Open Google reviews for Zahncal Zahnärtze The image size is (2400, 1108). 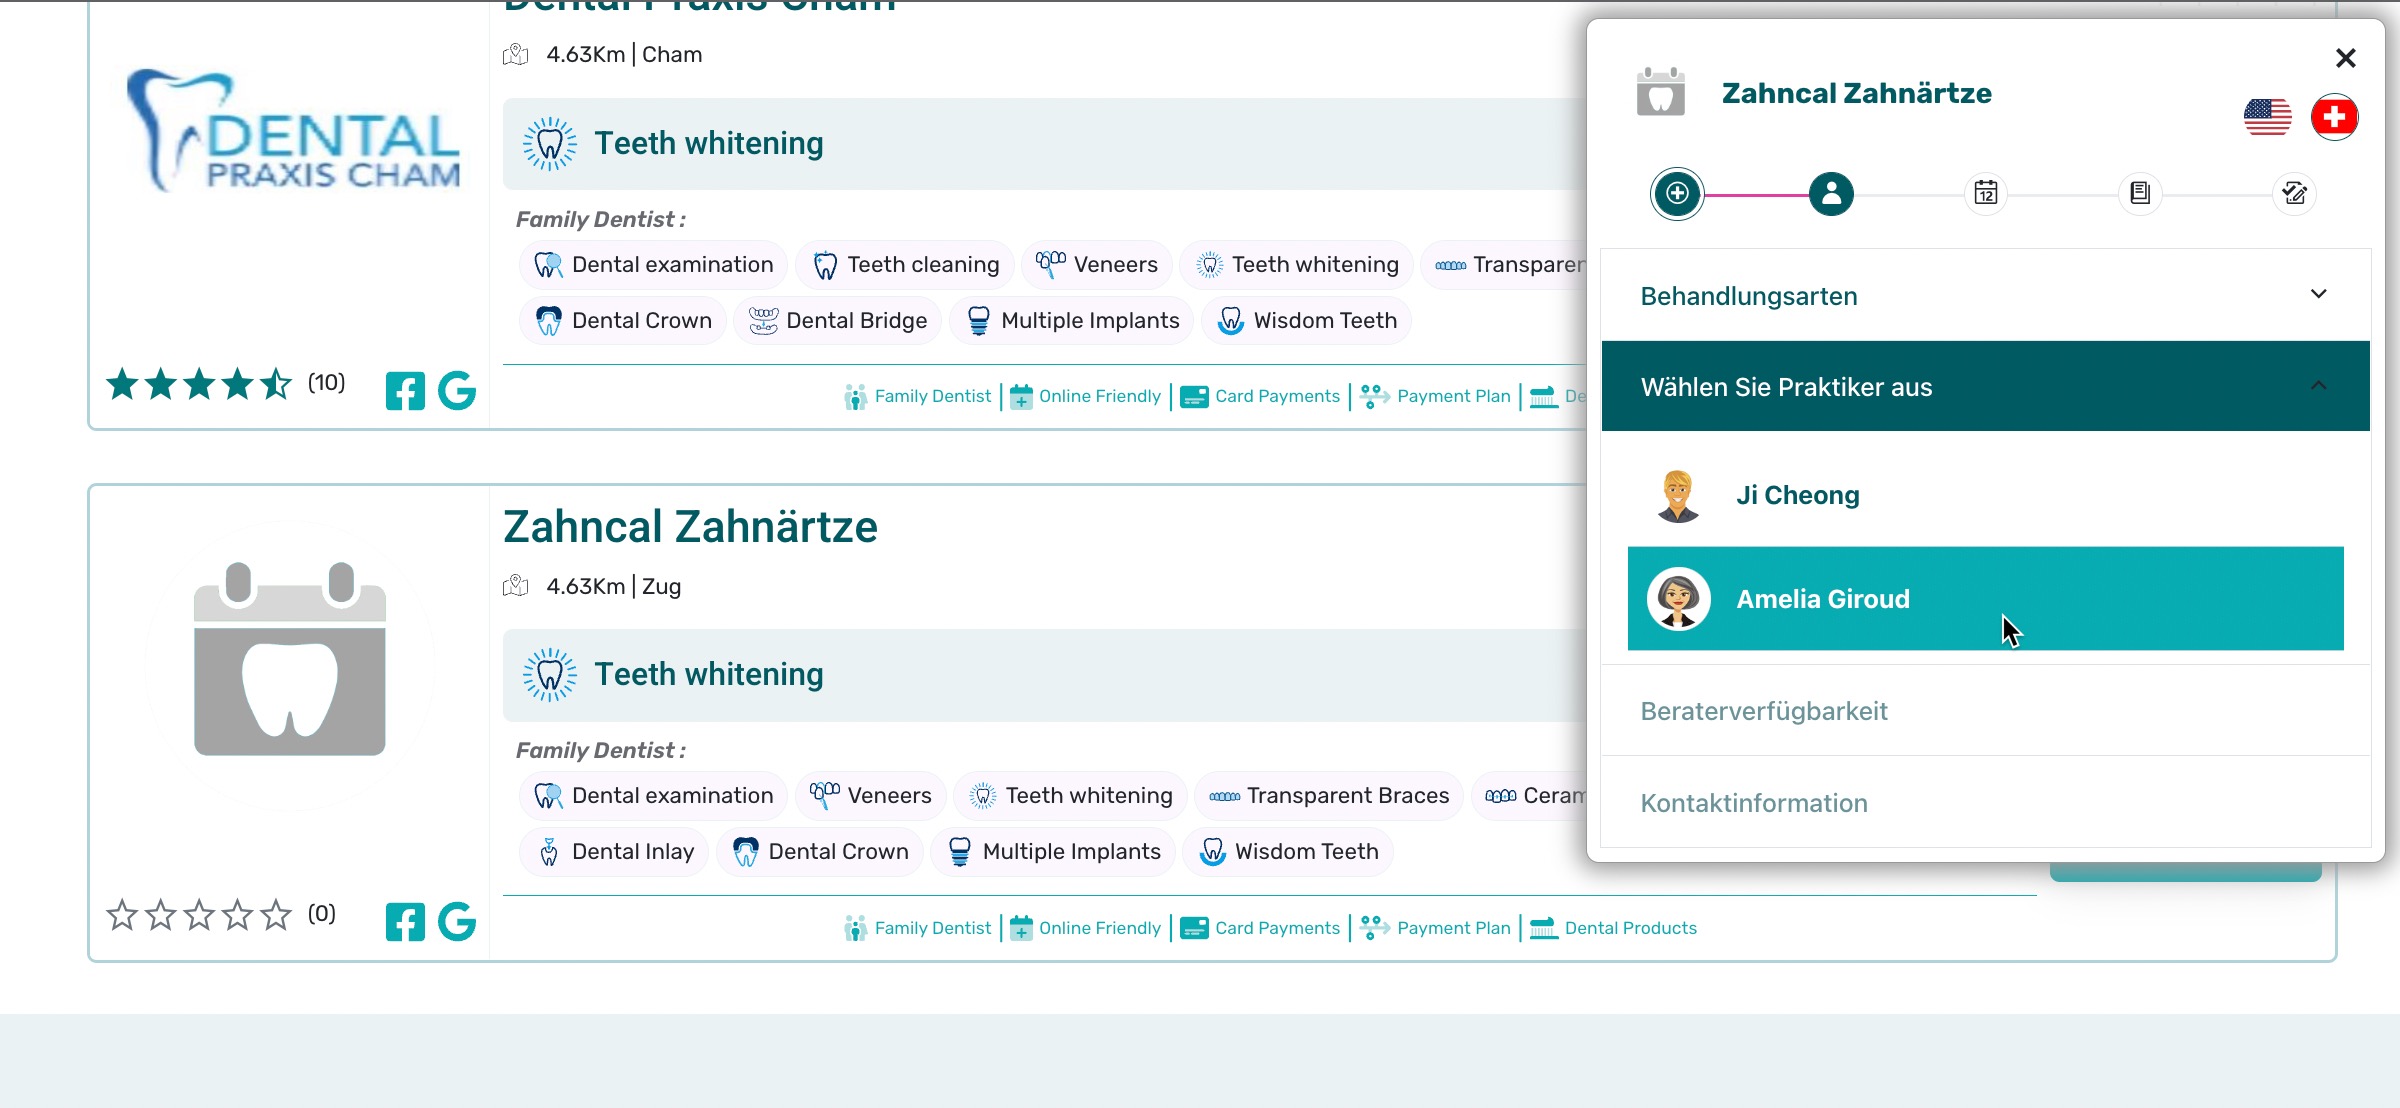tap(457, 922)
